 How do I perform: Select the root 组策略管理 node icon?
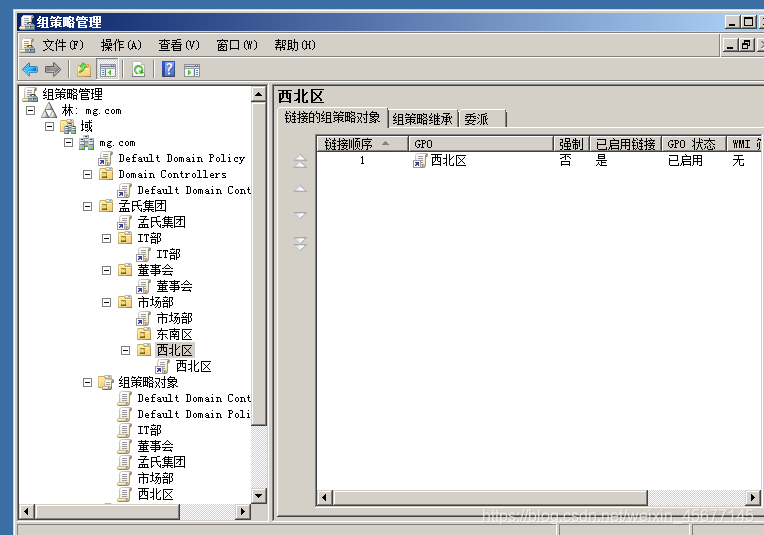[x=30, y=95]
